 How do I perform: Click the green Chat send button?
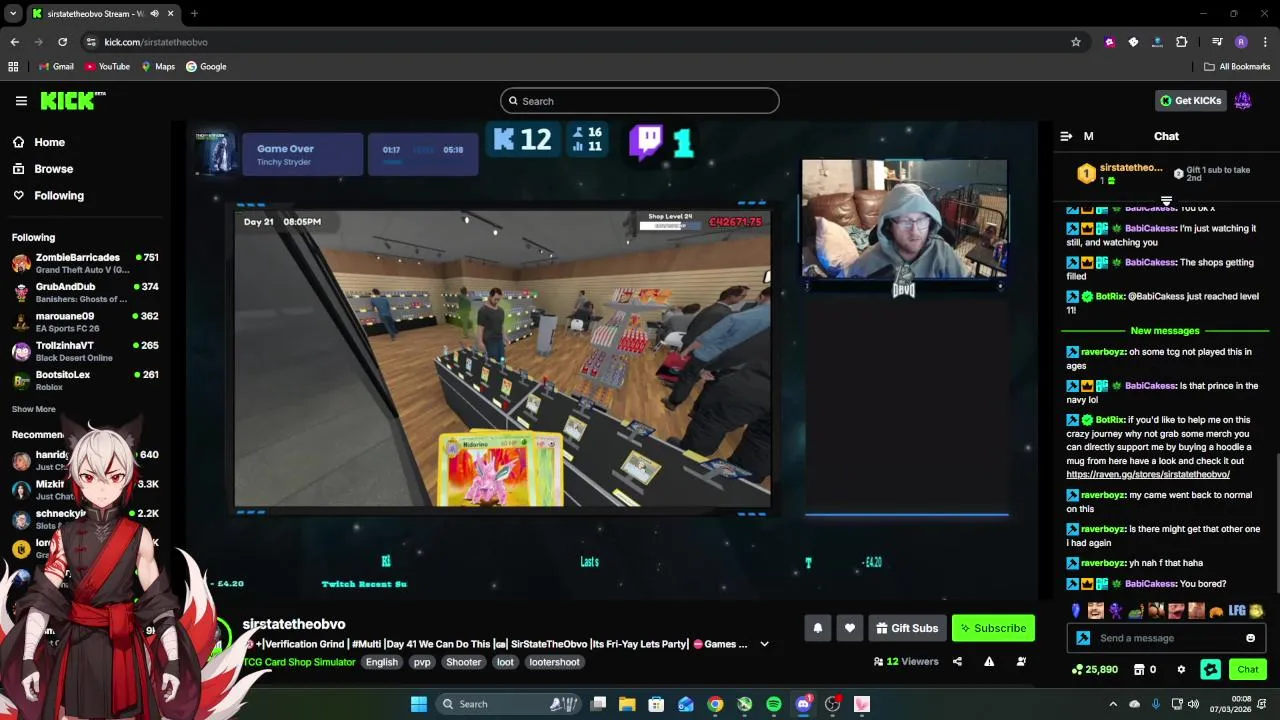tap(1248, 669)
